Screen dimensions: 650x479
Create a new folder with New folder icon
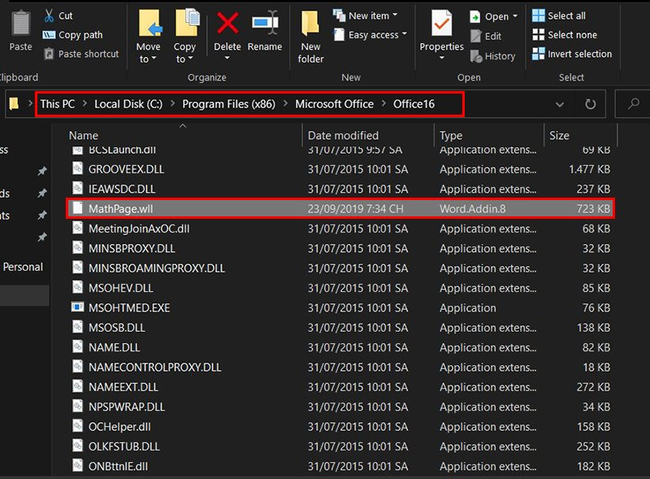[x=311, y=24]
